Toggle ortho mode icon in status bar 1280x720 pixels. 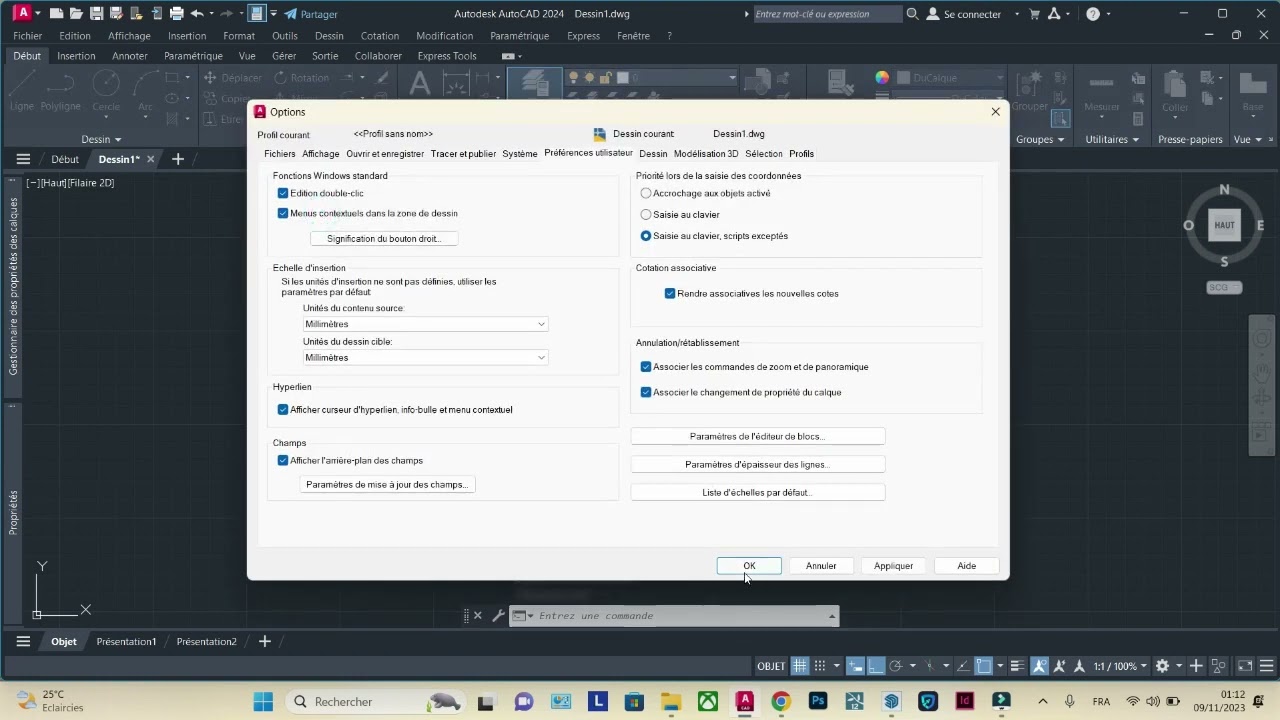(x=875, y=666)
